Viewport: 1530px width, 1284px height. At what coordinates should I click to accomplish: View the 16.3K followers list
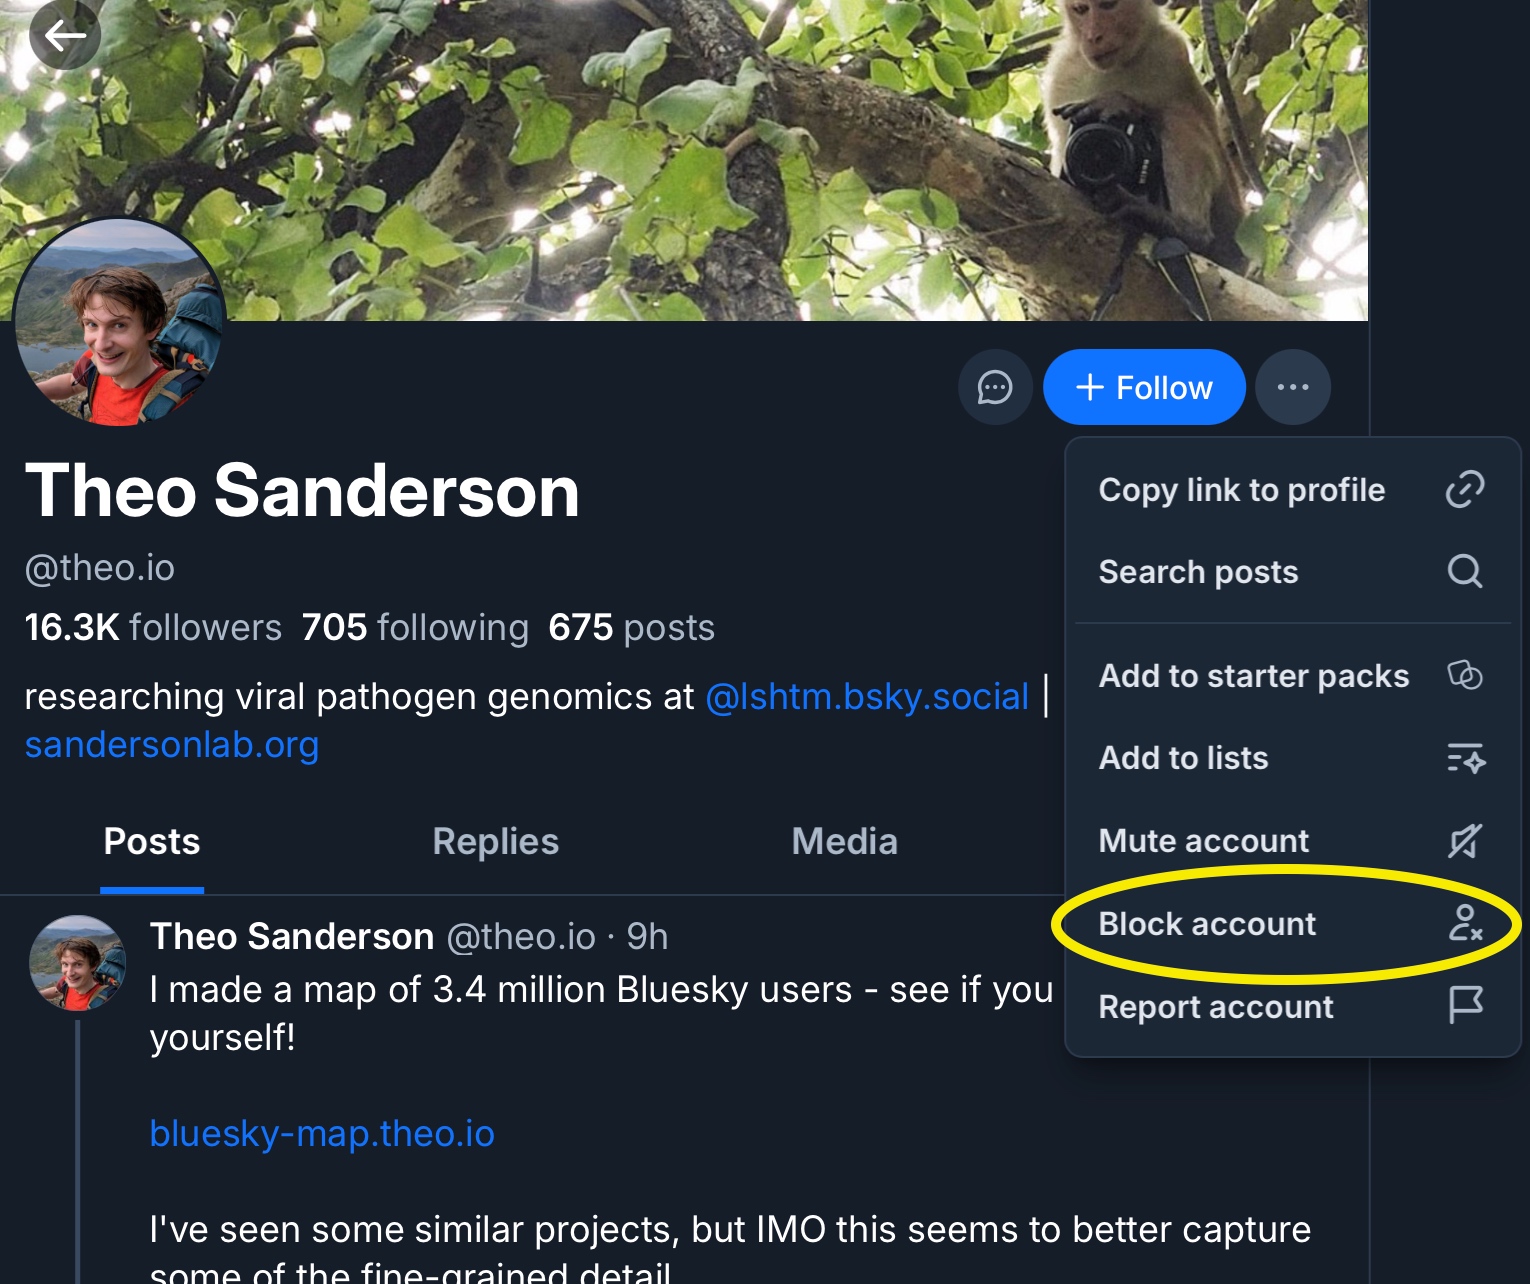(x=153, y=628)
